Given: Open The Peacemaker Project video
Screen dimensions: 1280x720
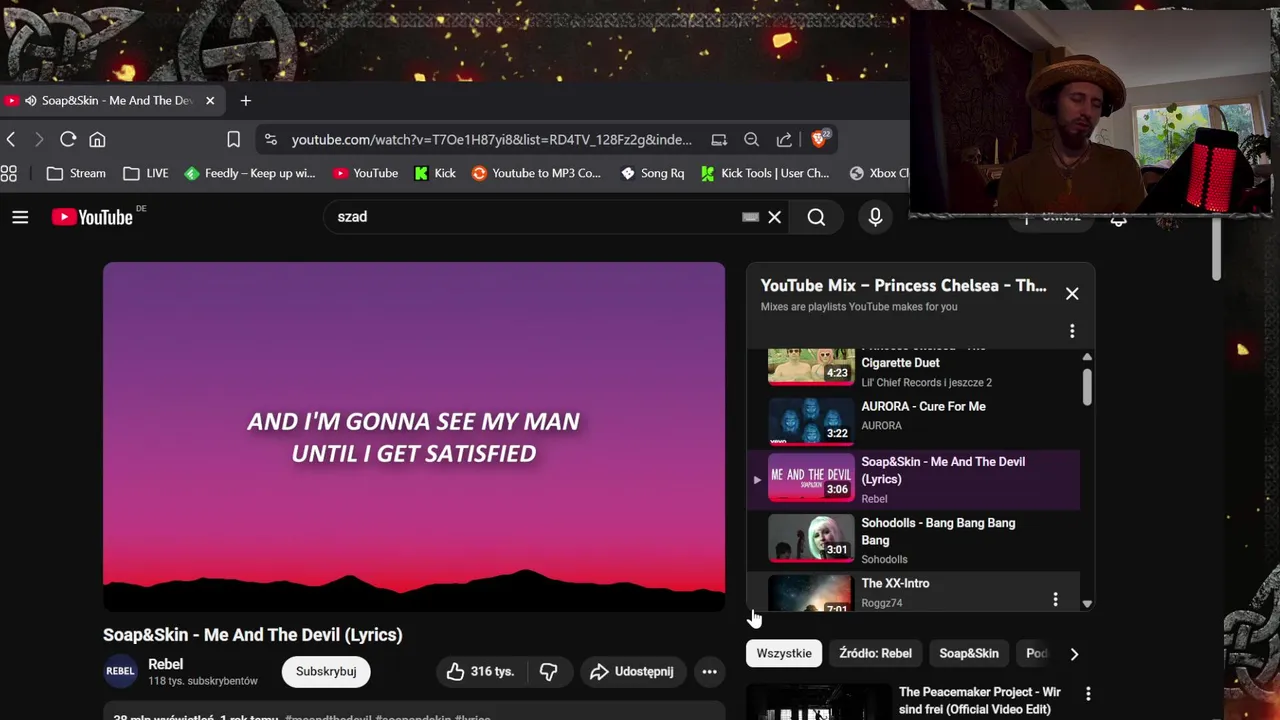Looking at the screenshot, I should 979,700.
